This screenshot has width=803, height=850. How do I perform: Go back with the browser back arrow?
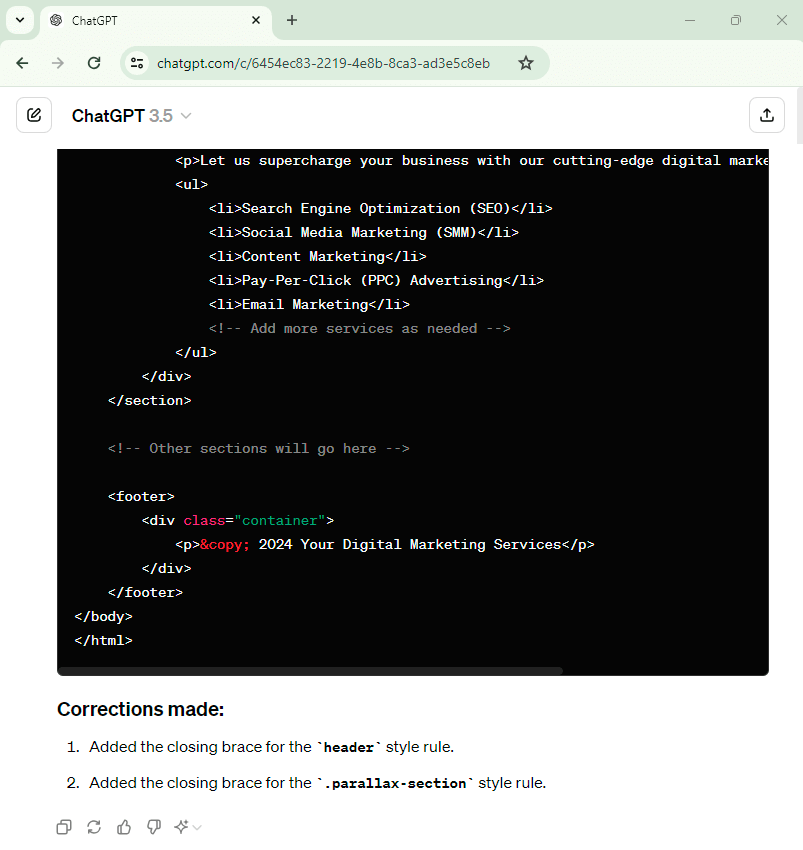22,63
